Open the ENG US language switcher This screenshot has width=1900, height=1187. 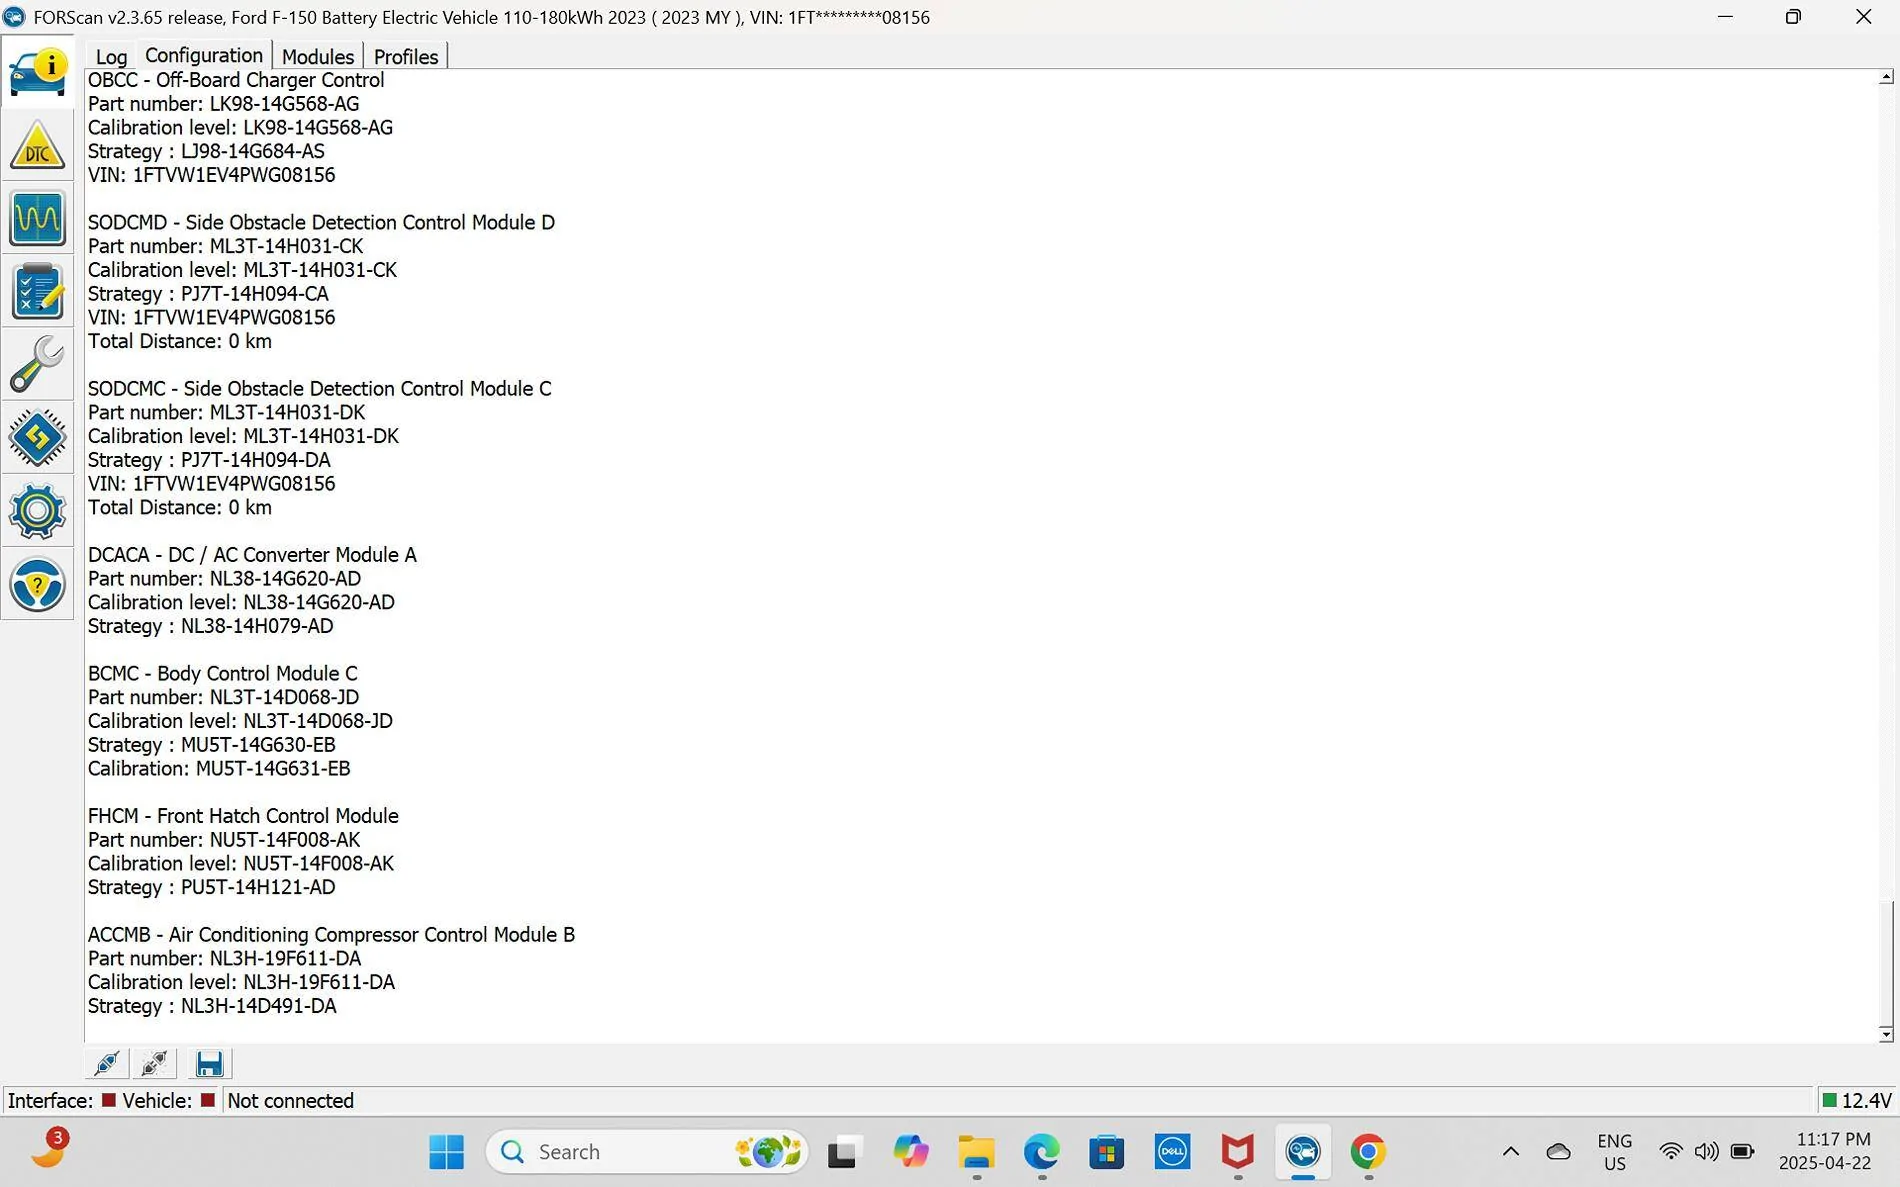1614,1152
